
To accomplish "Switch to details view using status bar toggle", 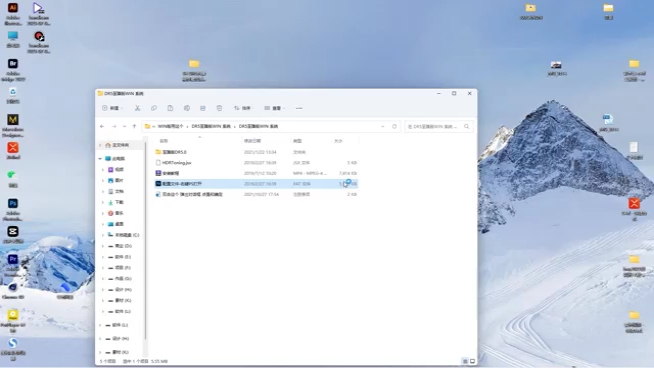I will point(465,361).
